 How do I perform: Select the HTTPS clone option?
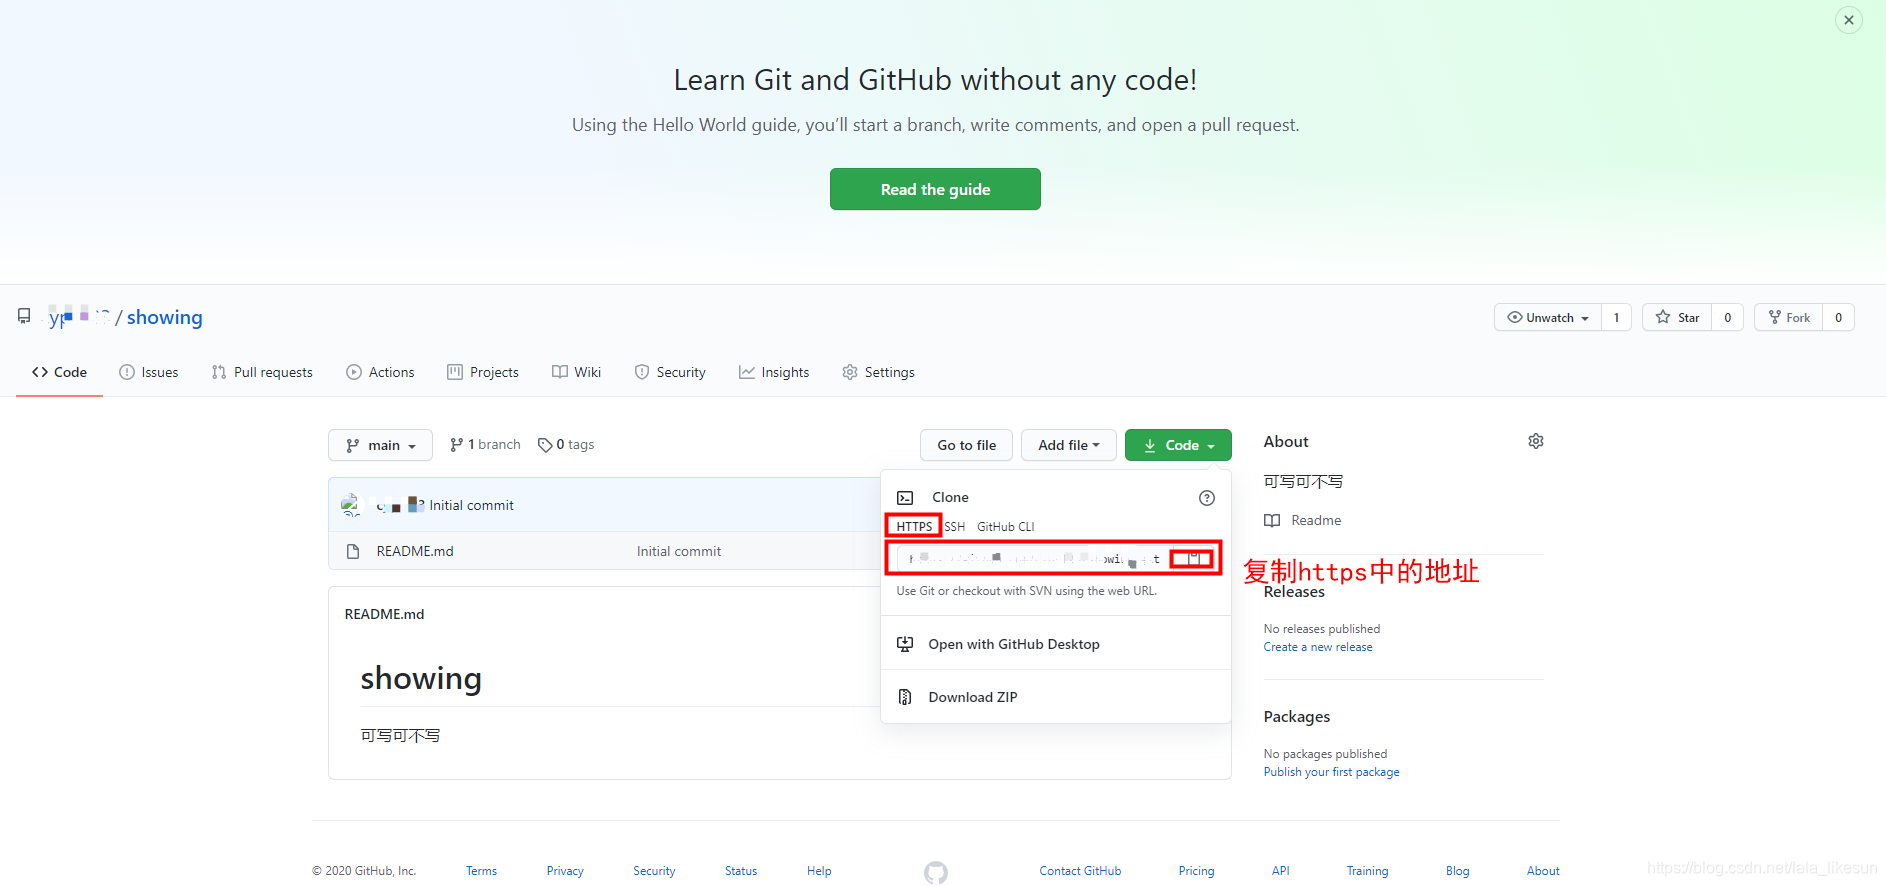[914, 526]
